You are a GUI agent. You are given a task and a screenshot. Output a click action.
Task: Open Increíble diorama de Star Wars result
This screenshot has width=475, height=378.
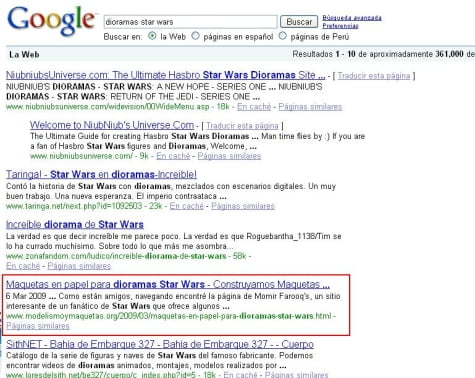[x=75, y=224]
